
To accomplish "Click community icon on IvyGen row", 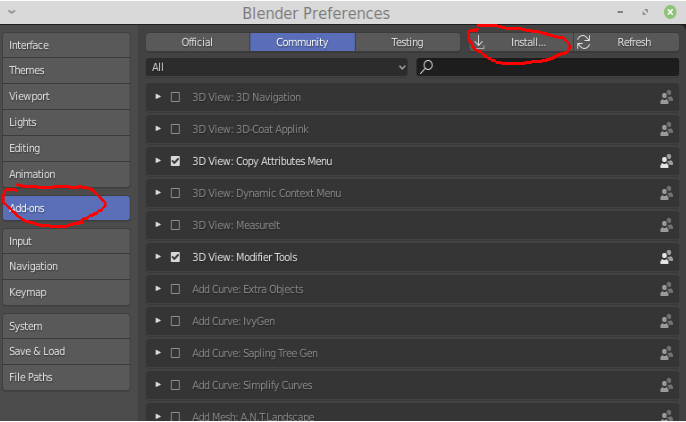I will (666, 321).
